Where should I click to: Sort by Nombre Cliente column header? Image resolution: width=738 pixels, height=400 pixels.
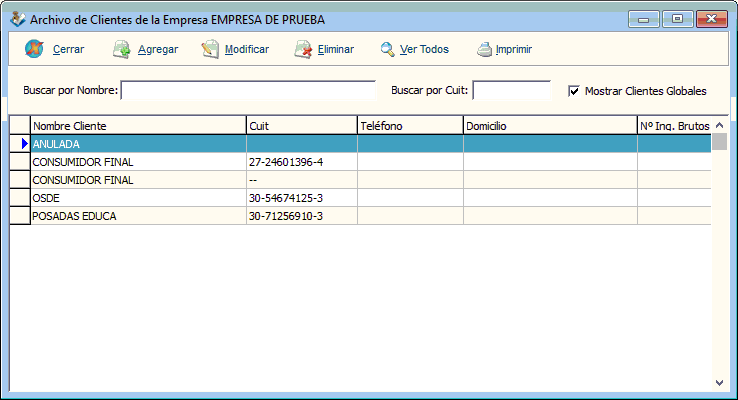[138, 126]
